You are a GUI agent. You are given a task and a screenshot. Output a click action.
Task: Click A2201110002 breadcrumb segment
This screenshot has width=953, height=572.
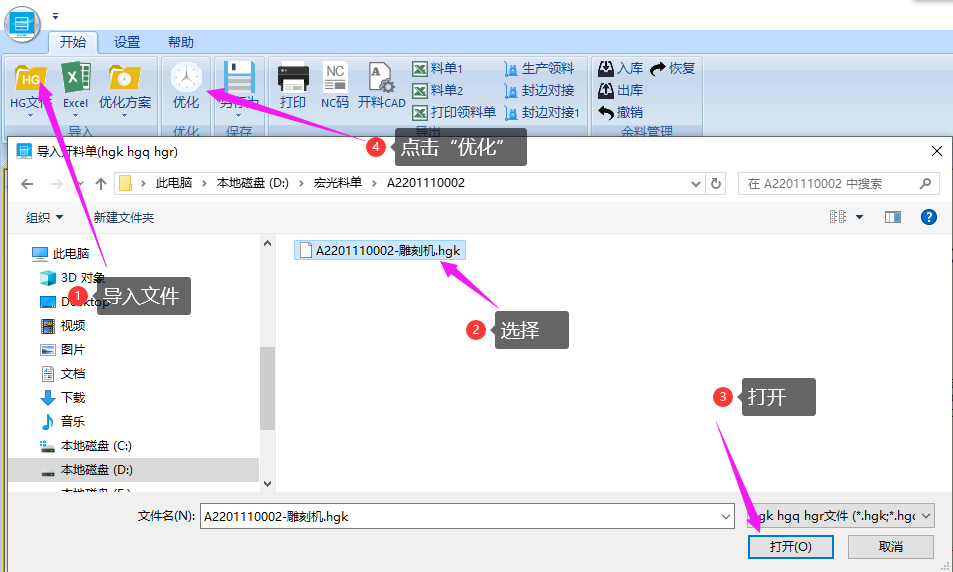[426, 183]
